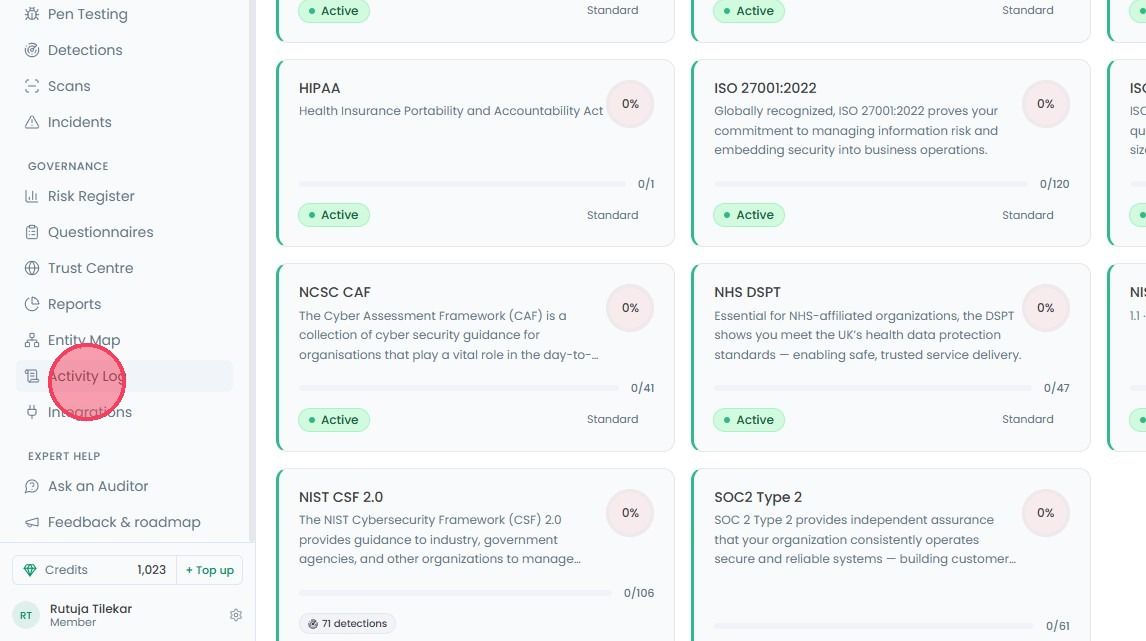Viewport: 1146px width, 641px height.
Task: Click the Incidents warning triangle icon
Action: 31,122
